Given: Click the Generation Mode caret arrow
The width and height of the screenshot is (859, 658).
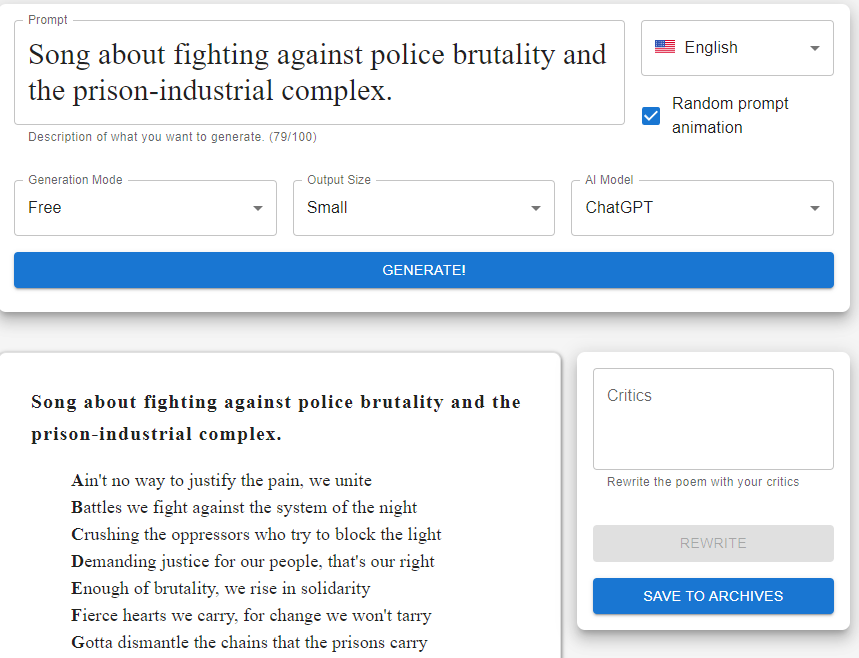Looking at the screenshot, I should (258, 208).
